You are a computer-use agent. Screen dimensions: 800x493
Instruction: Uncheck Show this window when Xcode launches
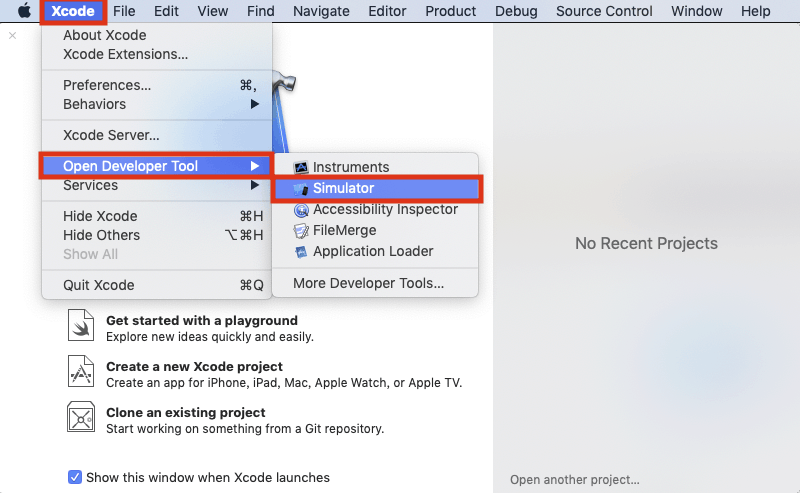click(x=75, y=477)
